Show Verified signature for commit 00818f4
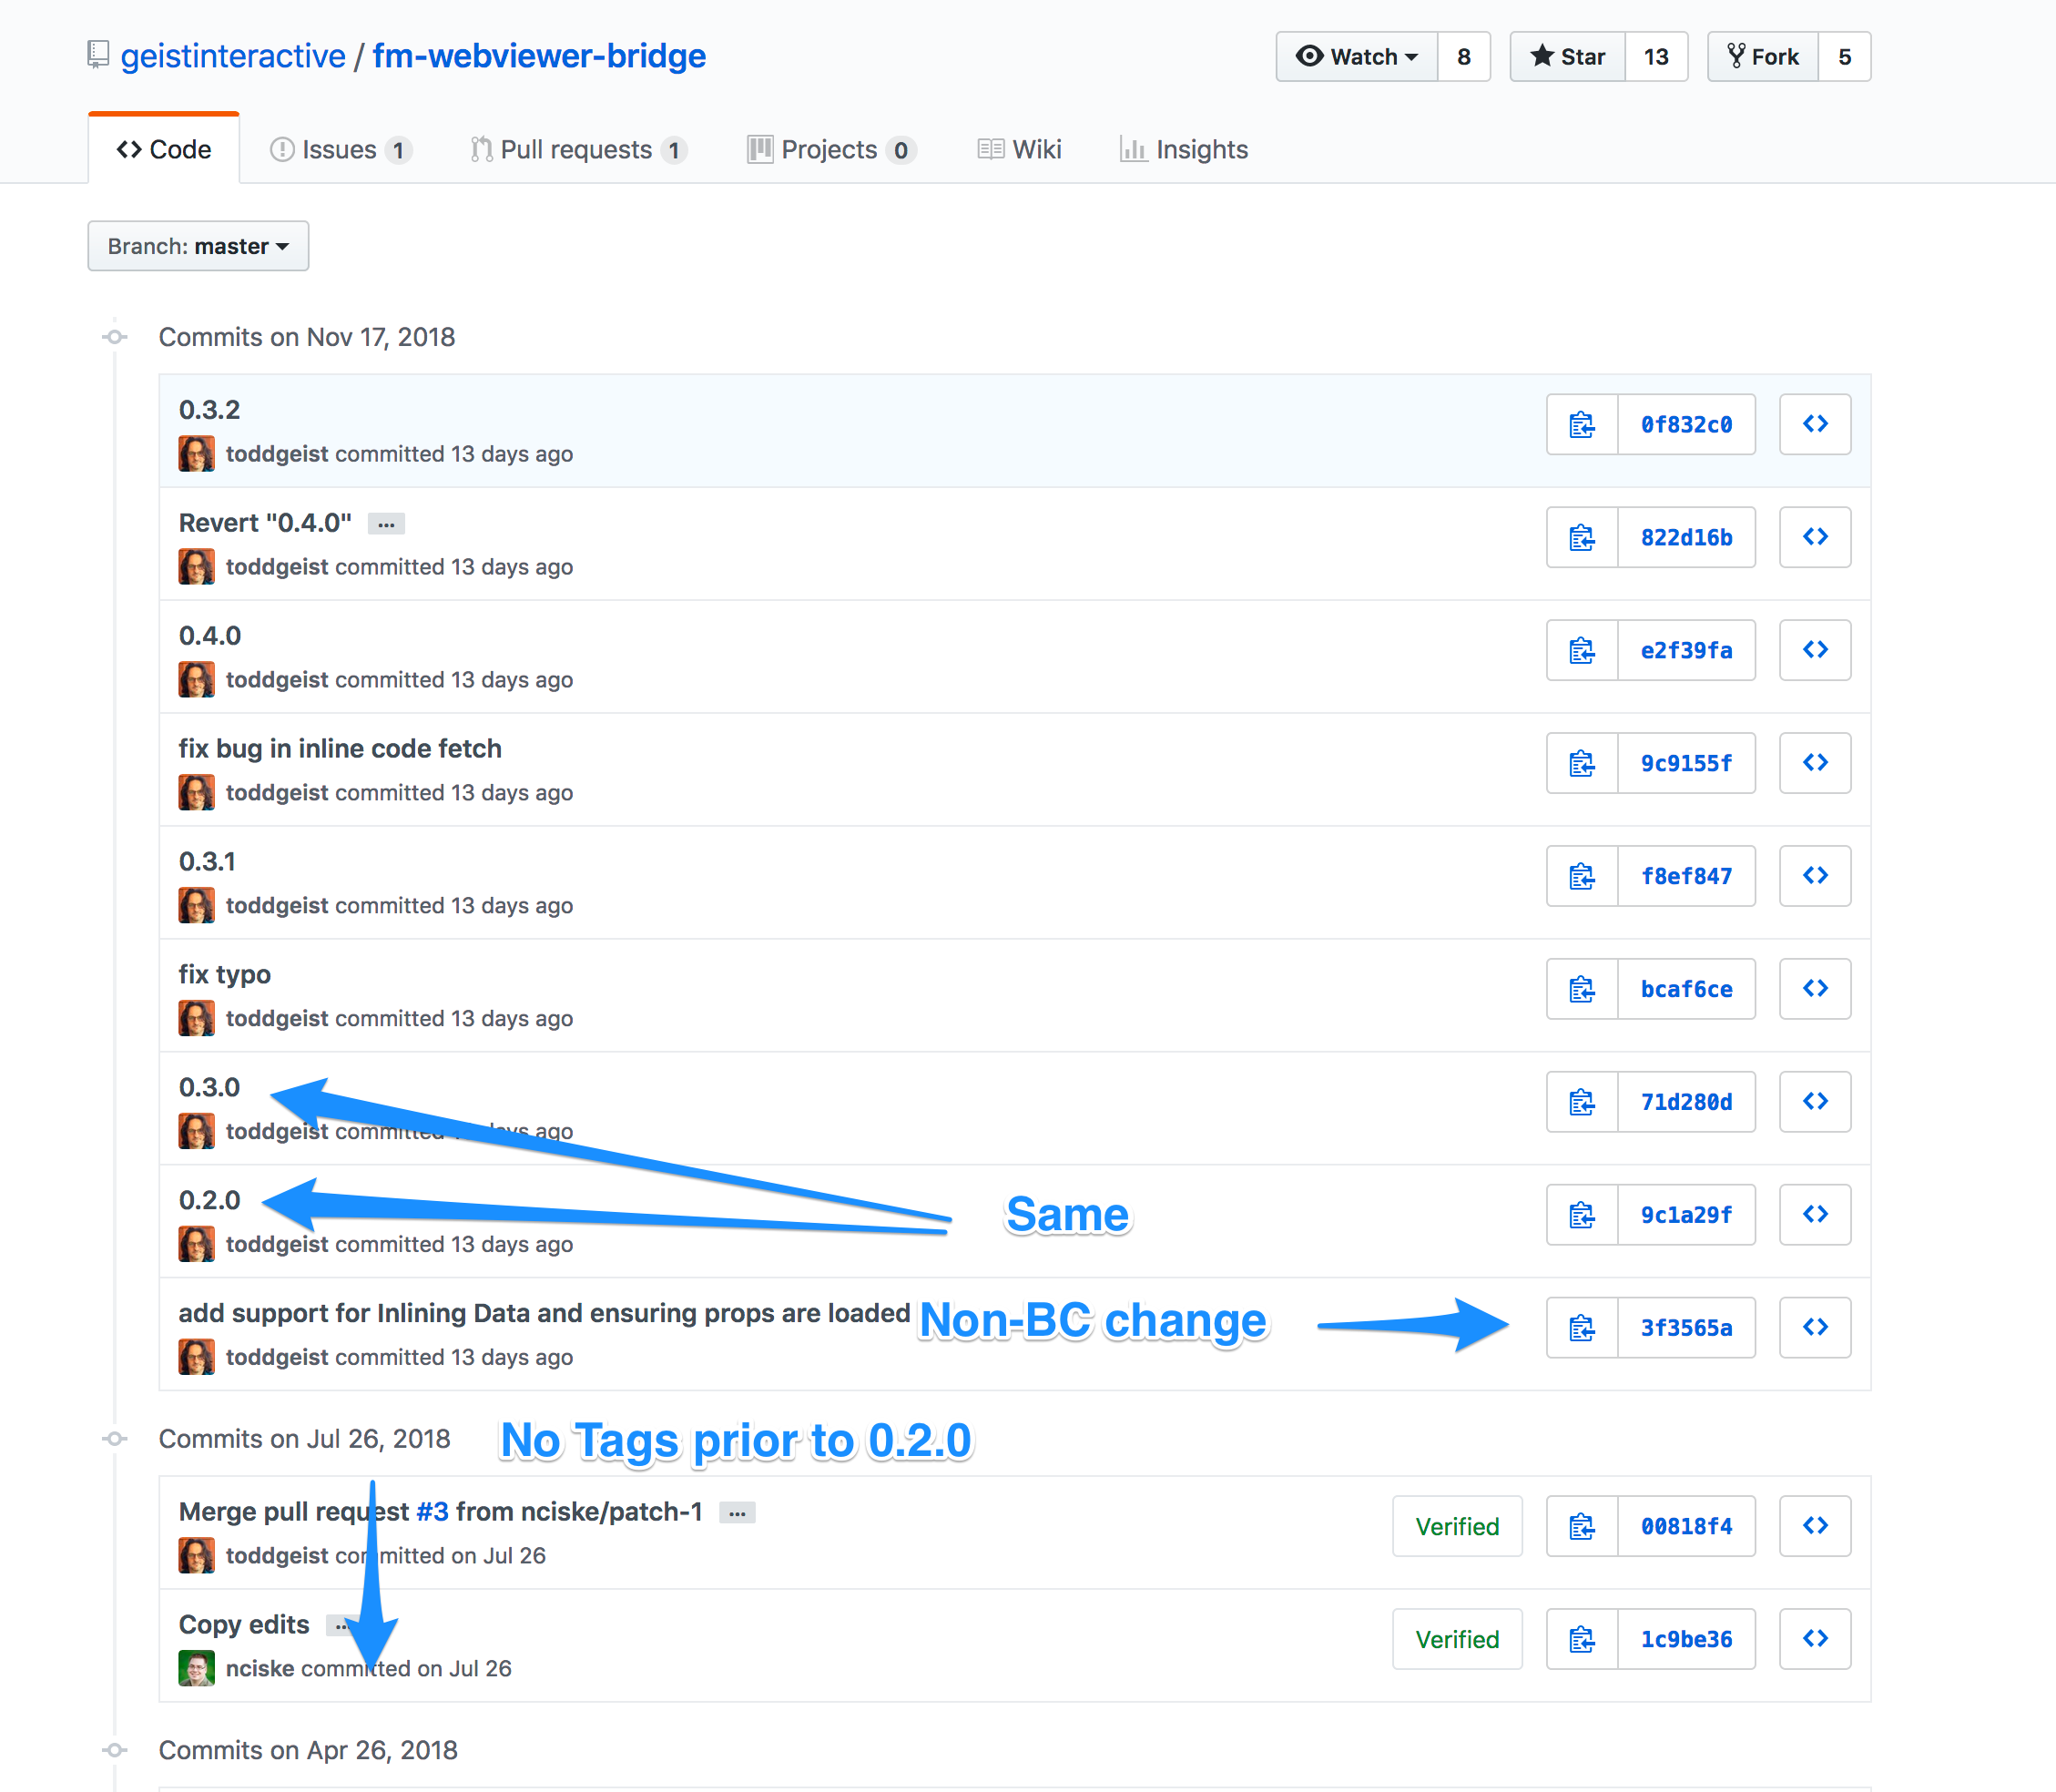The height and width of the screenshot is (1792, 2056). point(1456,1526)
